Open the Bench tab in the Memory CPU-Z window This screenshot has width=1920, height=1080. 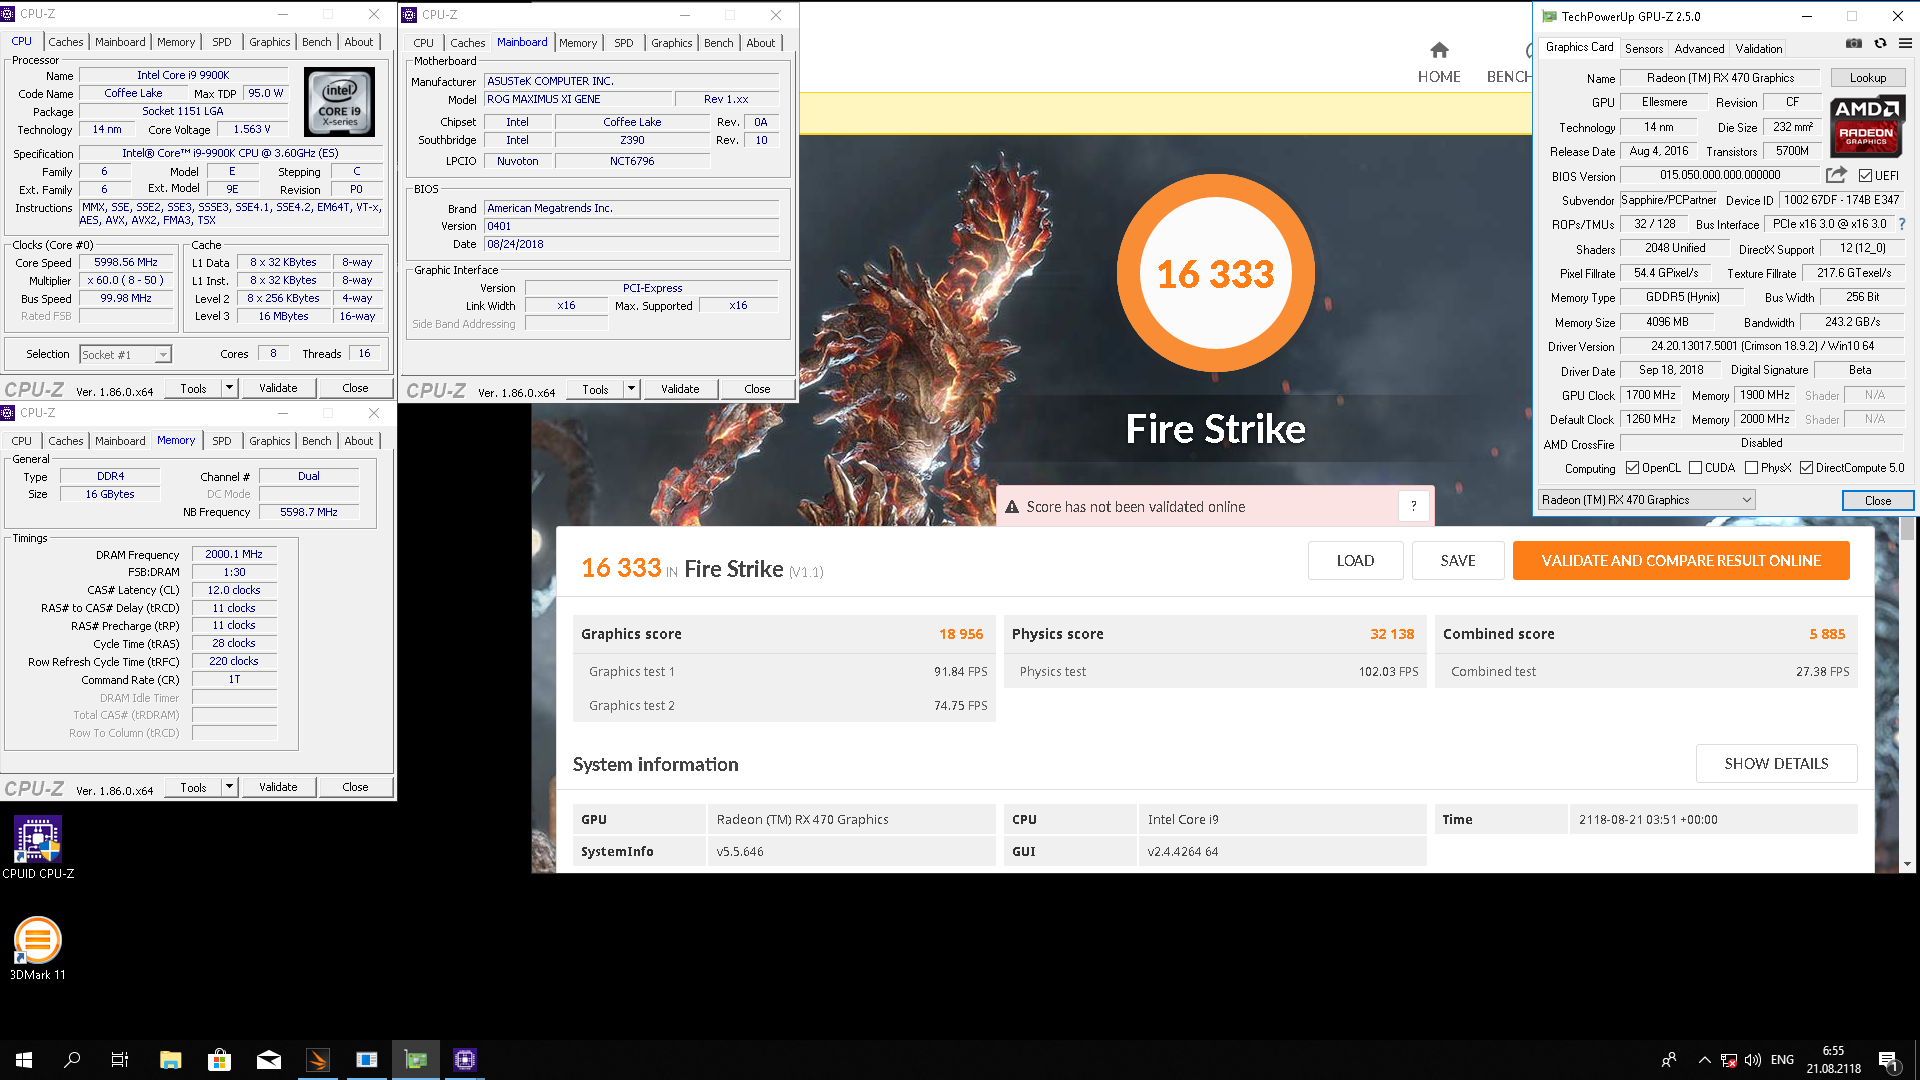pos(317,441)
